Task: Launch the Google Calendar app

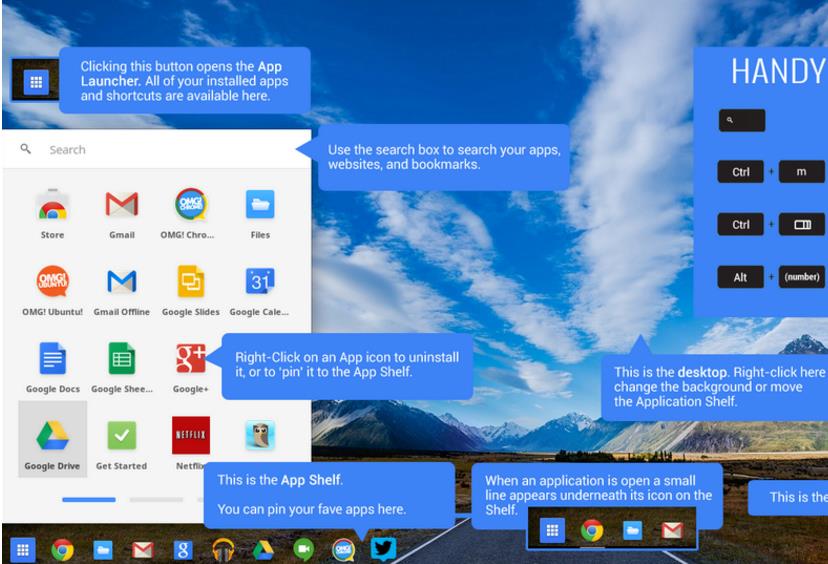Action: 260,283
